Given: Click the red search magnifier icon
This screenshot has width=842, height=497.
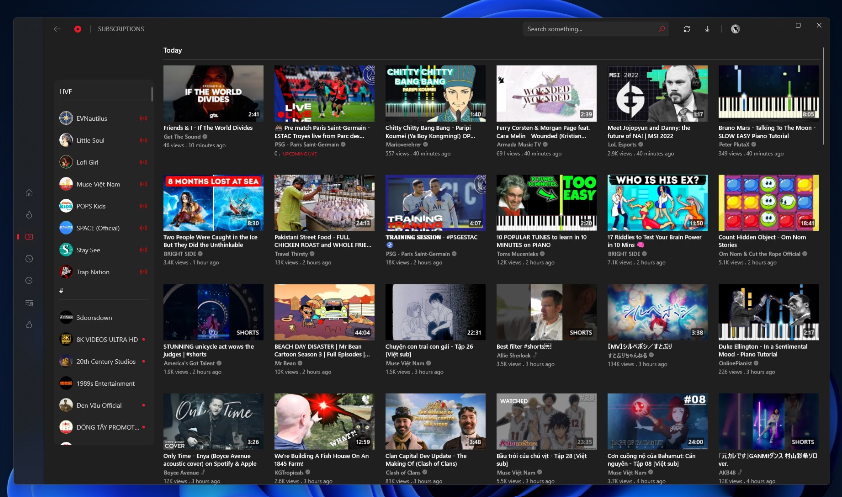Looking at the screenshot, I should 662,29.
